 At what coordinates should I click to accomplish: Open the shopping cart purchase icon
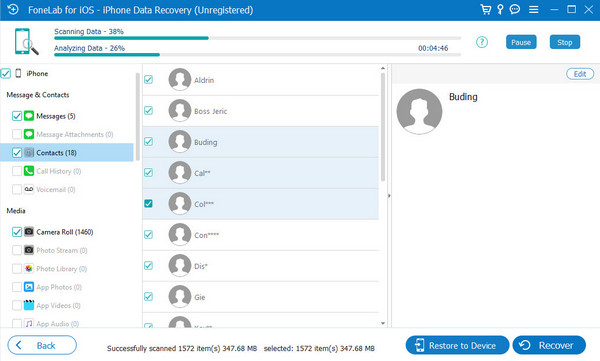coord(486,10)
